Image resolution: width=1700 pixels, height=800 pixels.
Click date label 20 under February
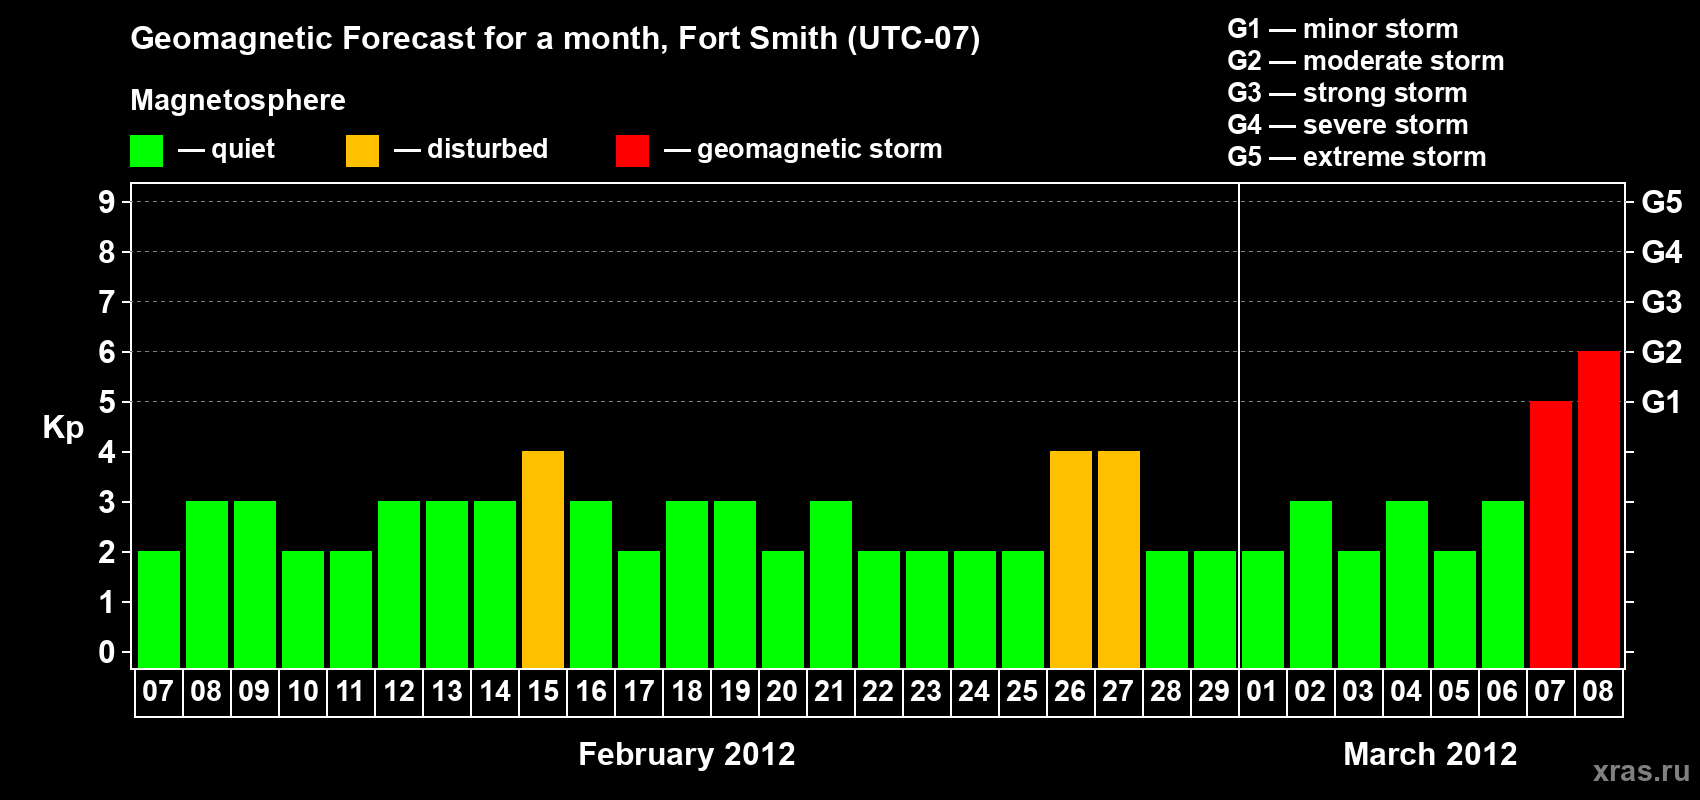782,691
